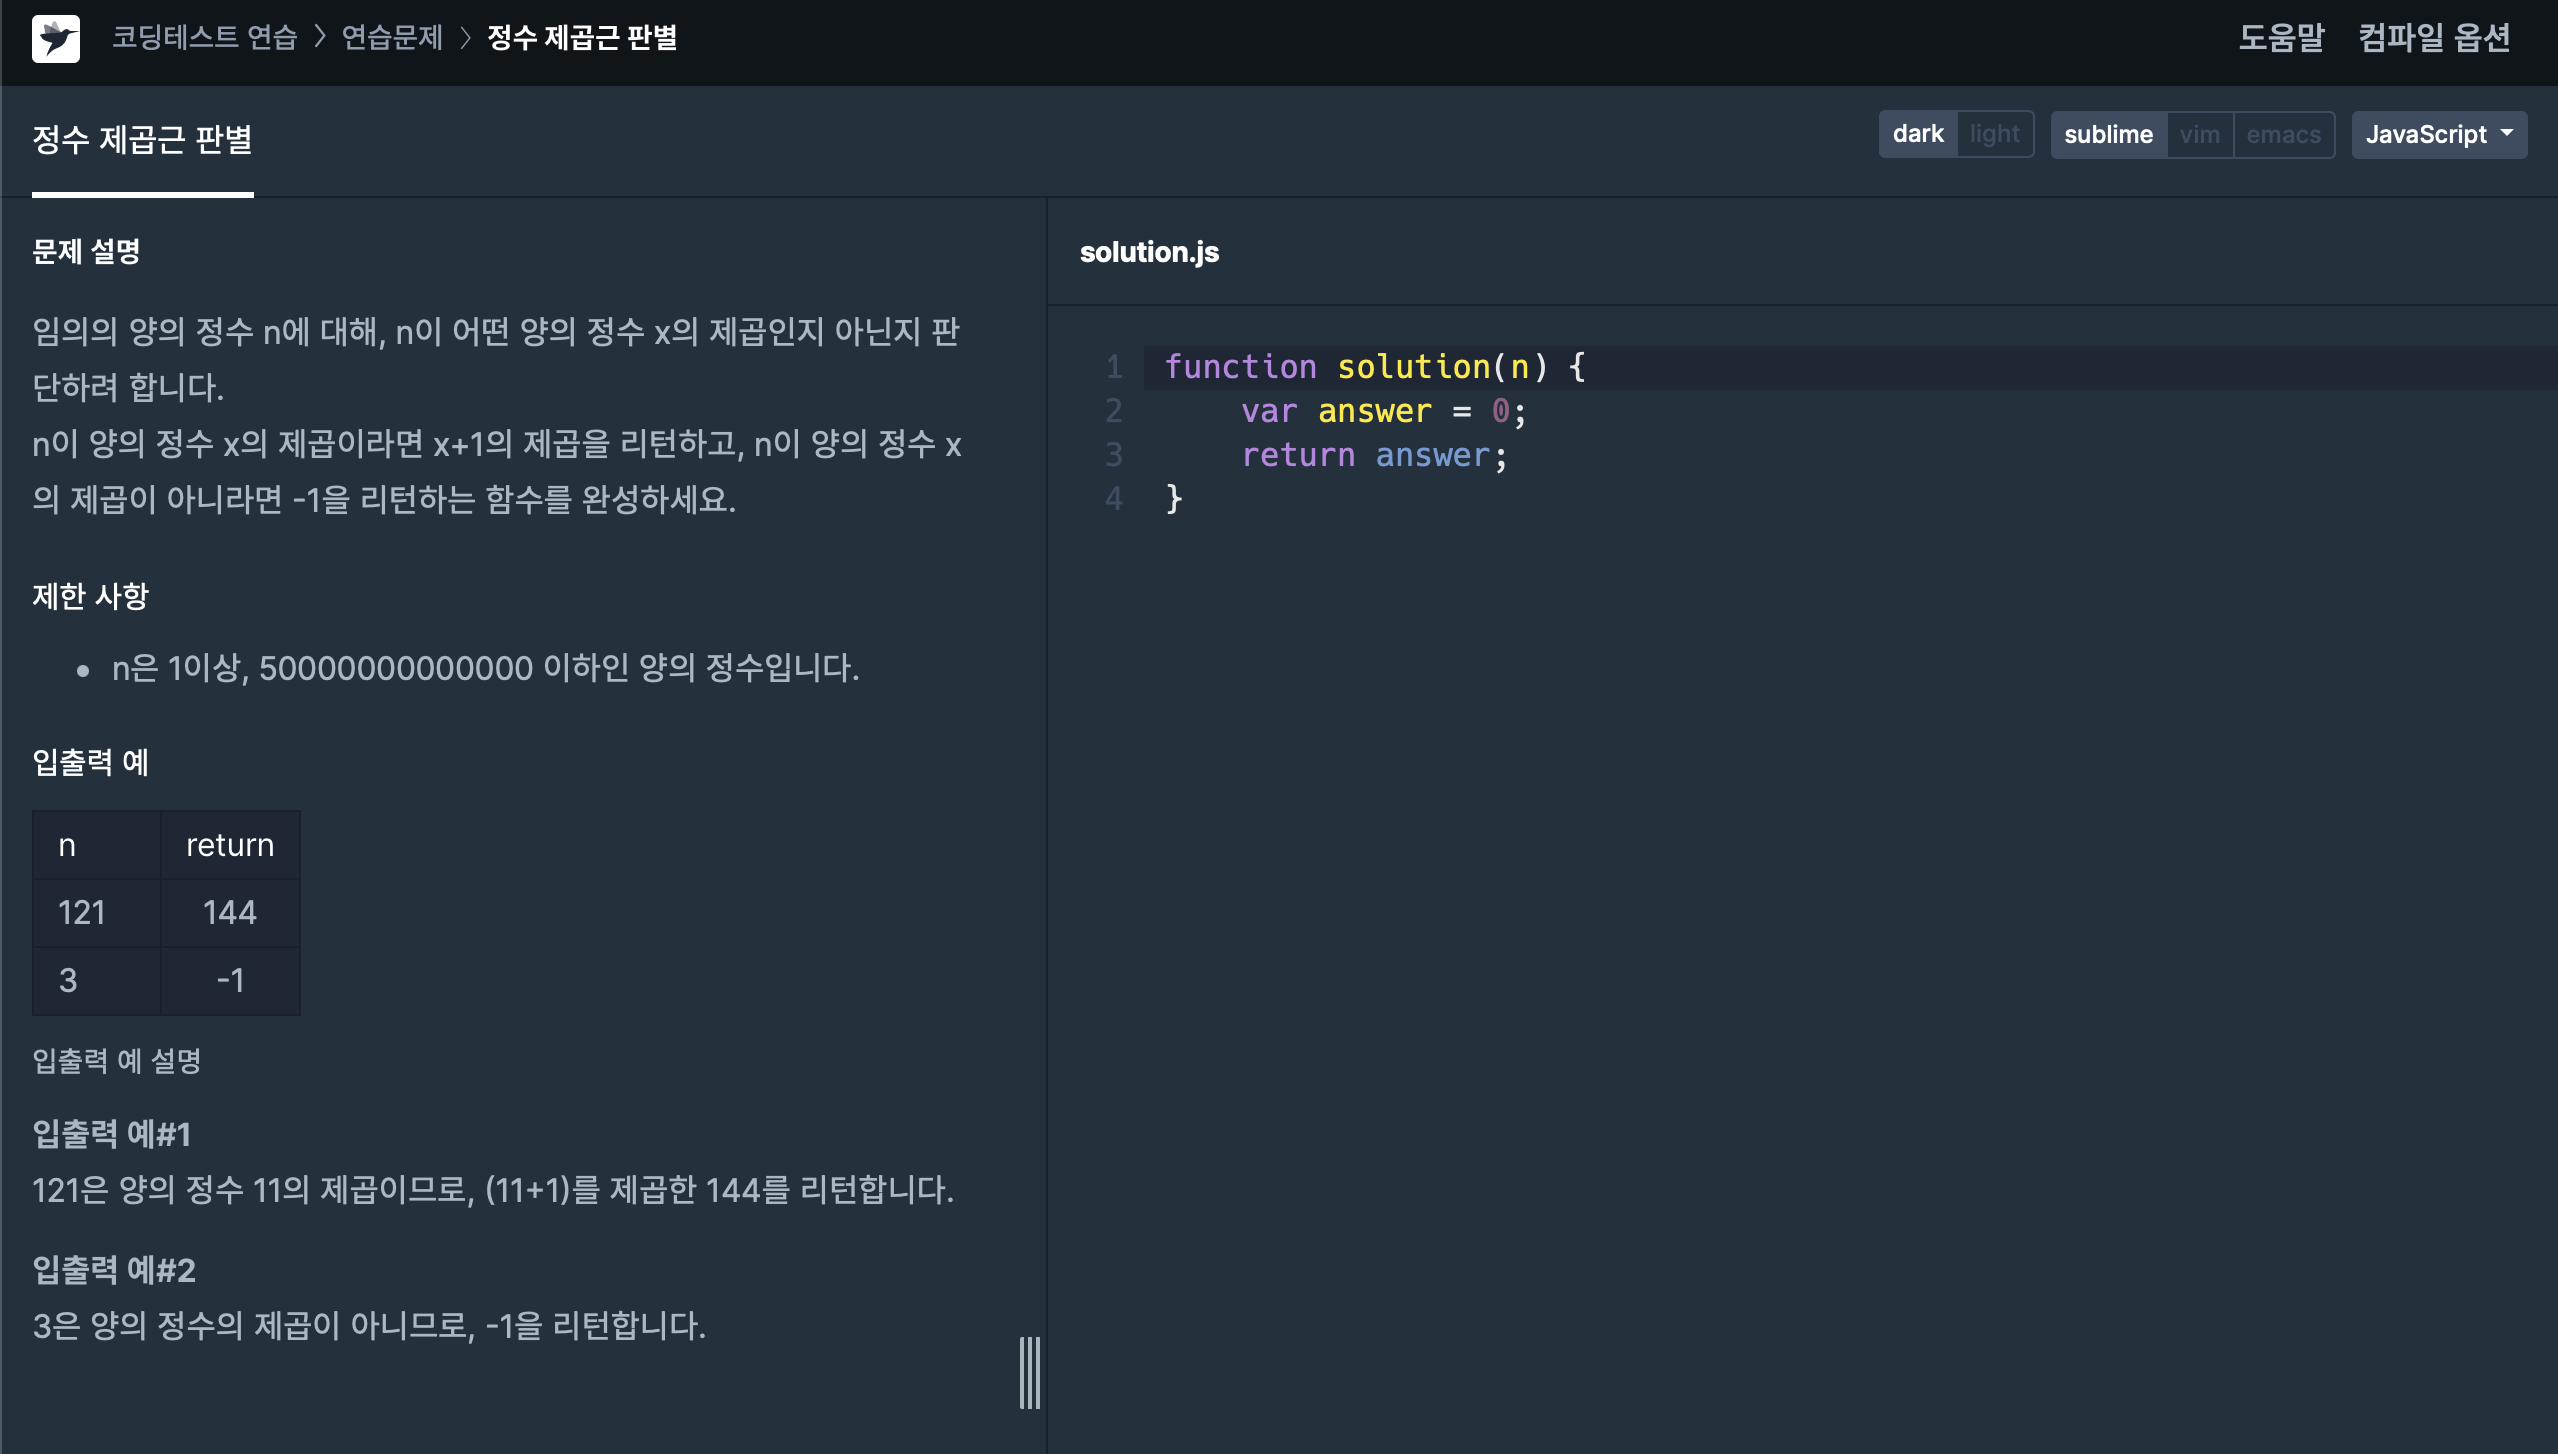Screen dimensions: 2558x1454
Task: Open the 연습문제 breadcrumb link
Action: 392,38
